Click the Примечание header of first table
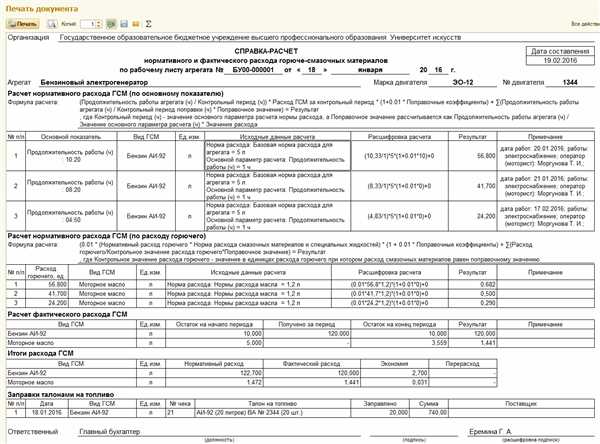 click(545, 137)
